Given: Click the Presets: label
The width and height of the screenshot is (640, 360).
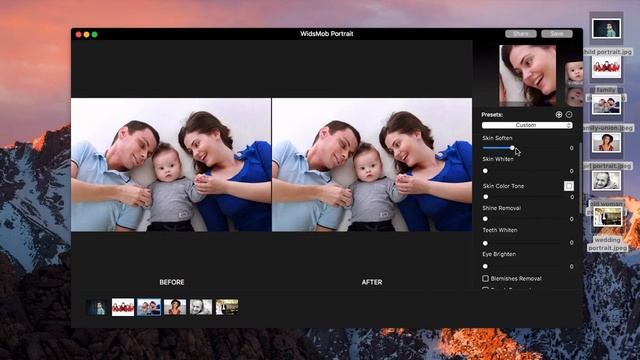Looking at the screenshot, I should pos(492,115).
